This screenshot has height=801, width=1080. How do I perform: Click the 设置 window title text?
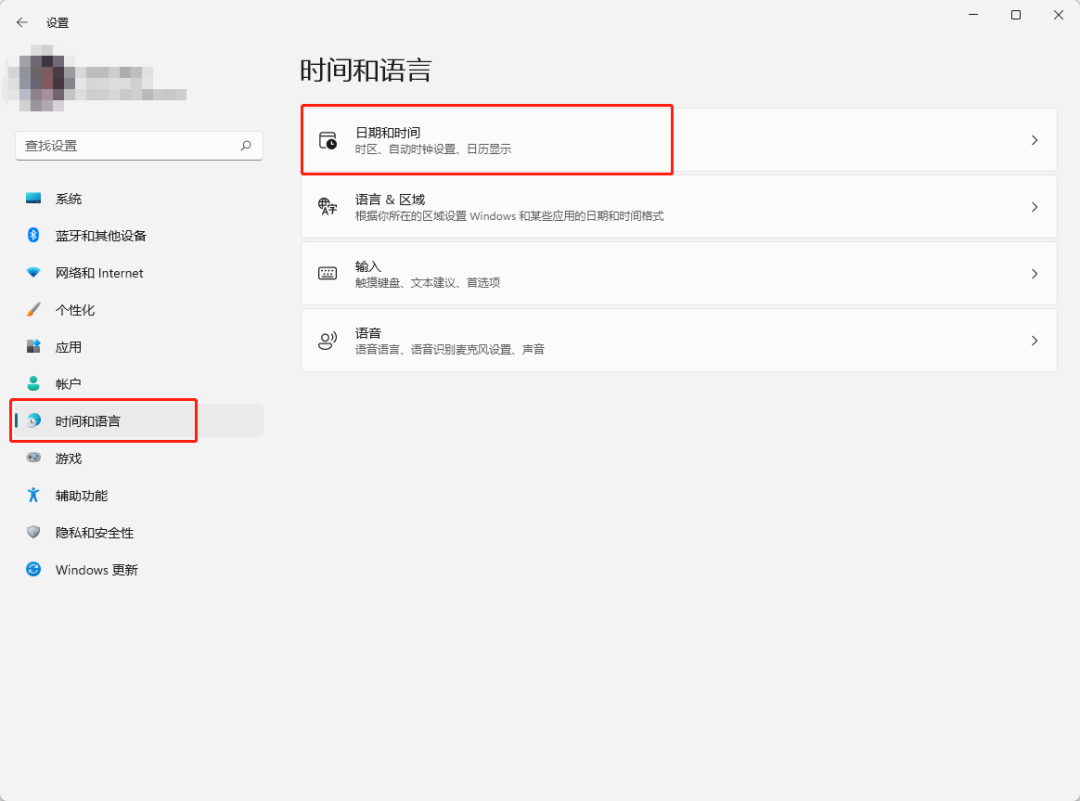click(58, 23)
